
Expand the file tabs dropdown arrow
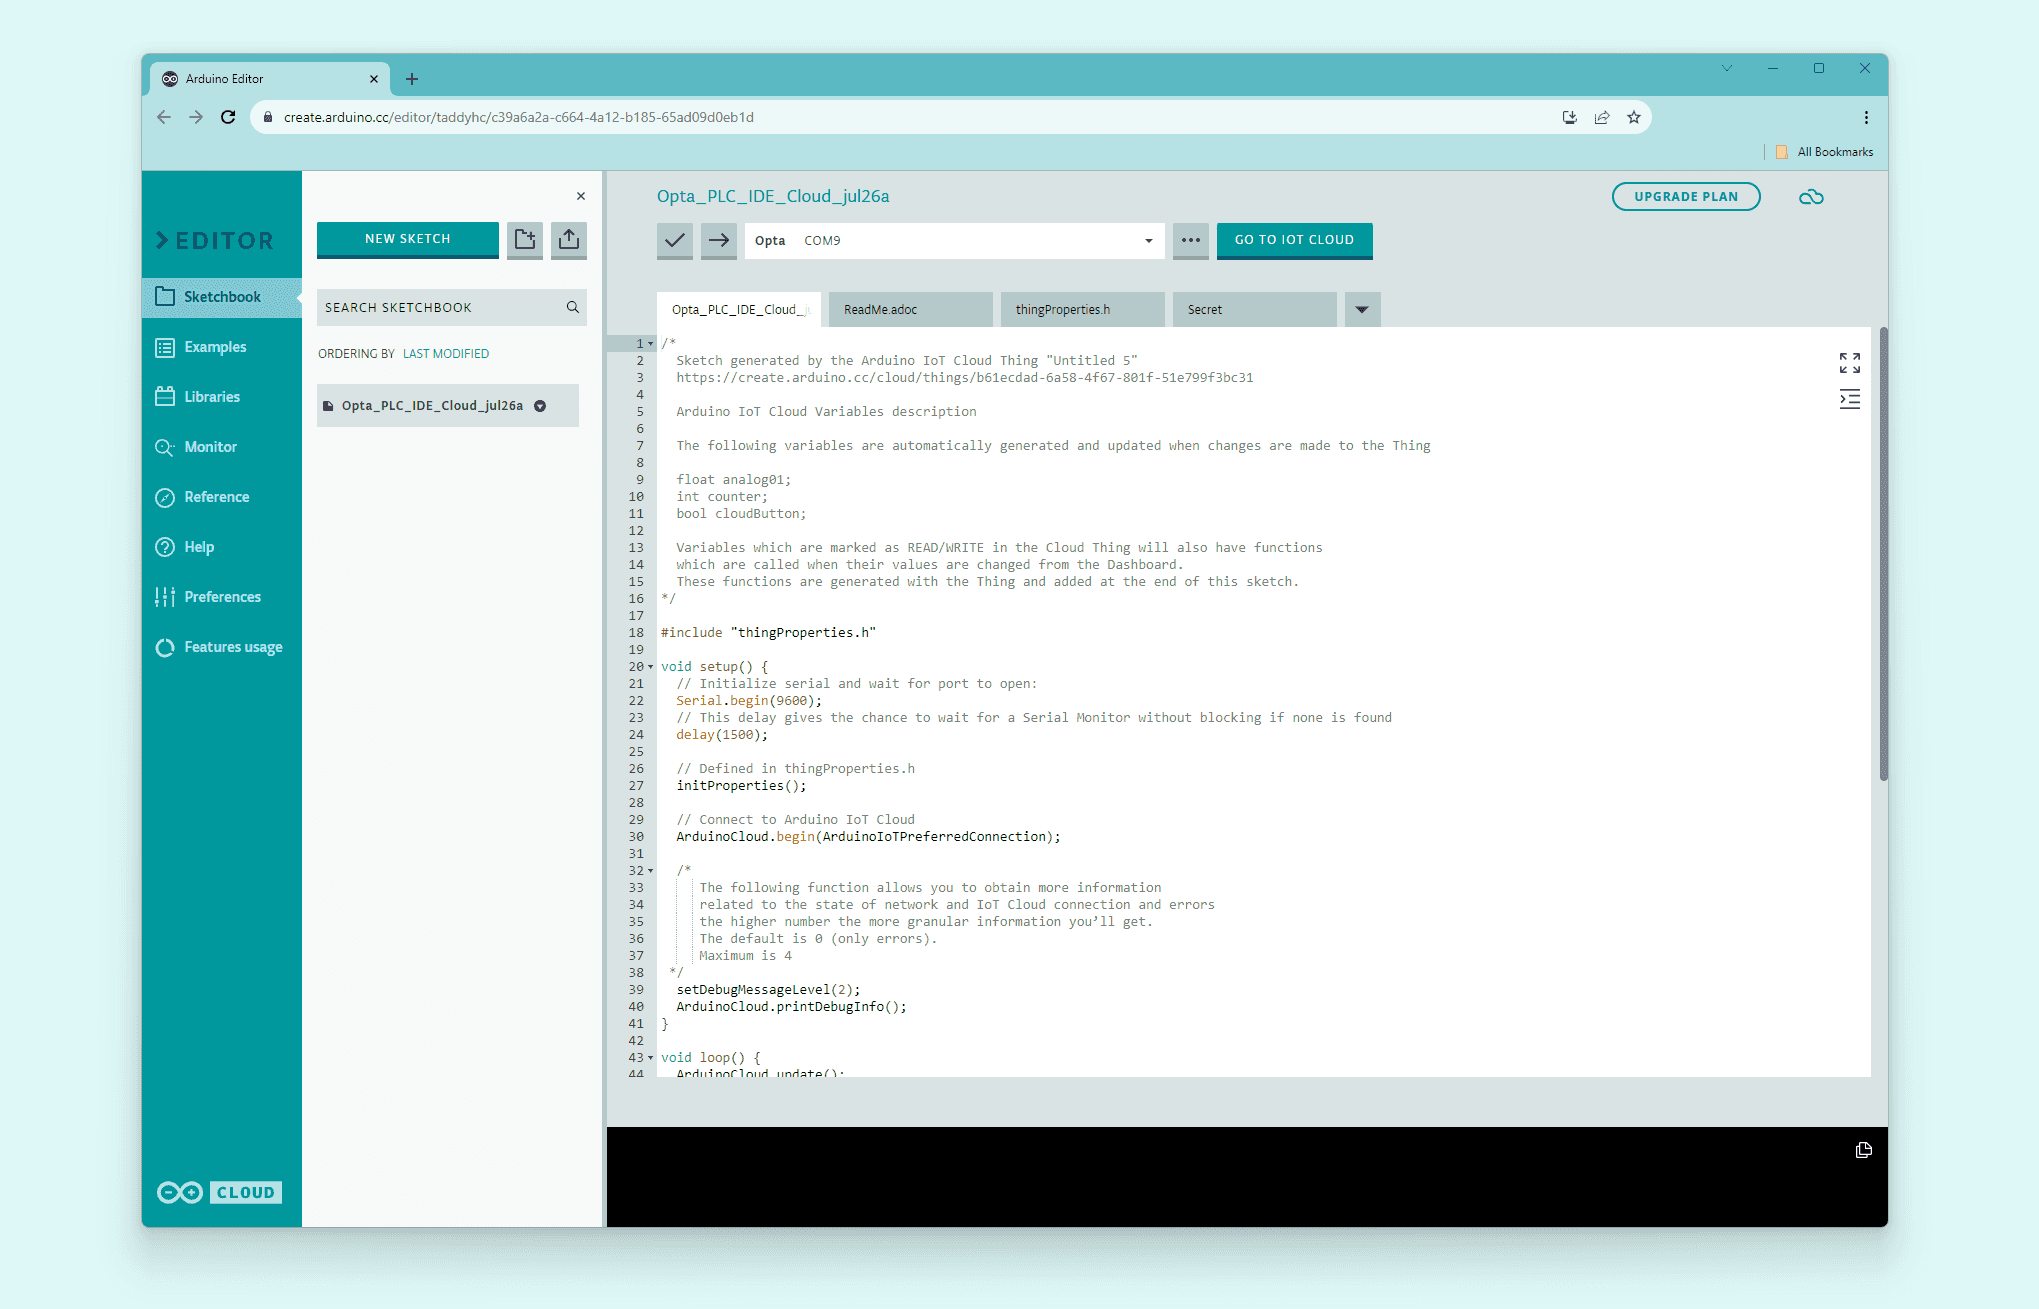pyautogui.click(x=1362, y=309)
